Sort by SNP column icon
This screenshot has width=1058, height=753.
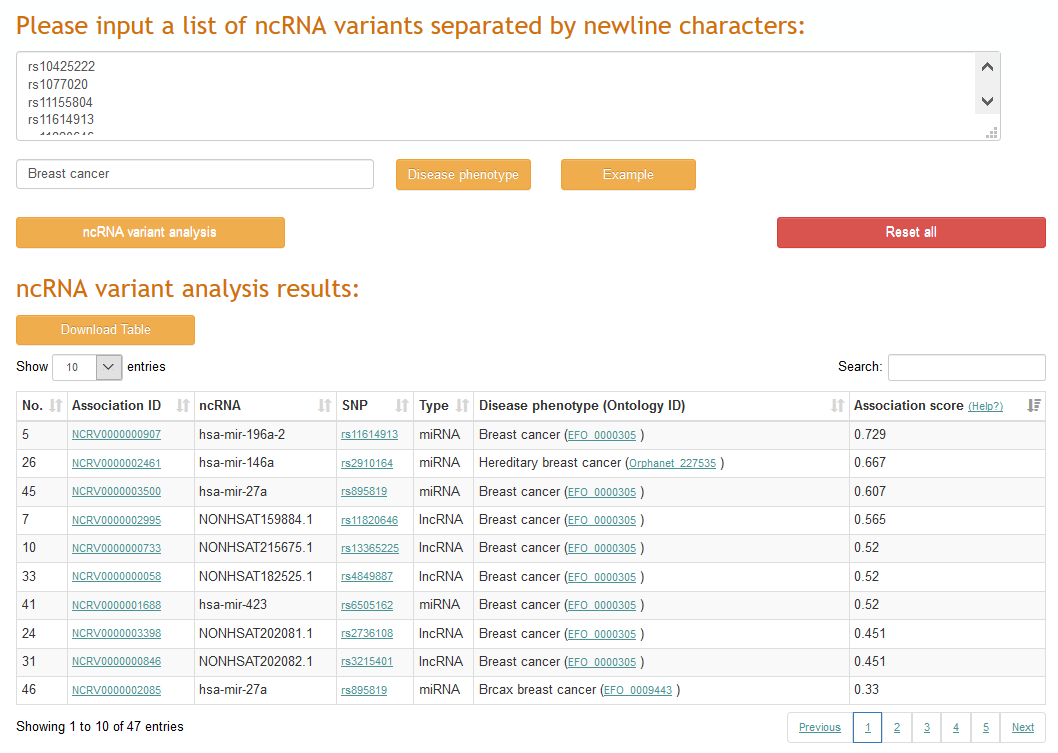(x=402, y=406)
